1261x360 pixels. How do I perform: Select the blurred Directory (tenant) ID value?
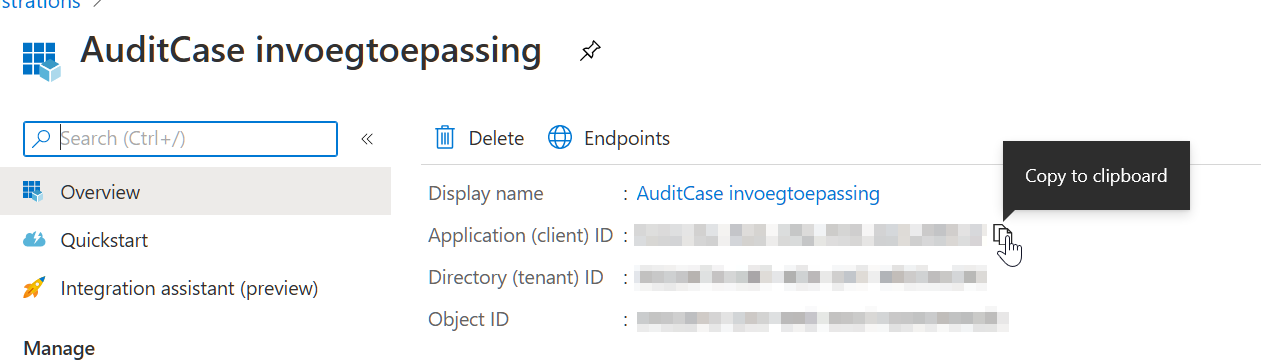coord(812,277)
